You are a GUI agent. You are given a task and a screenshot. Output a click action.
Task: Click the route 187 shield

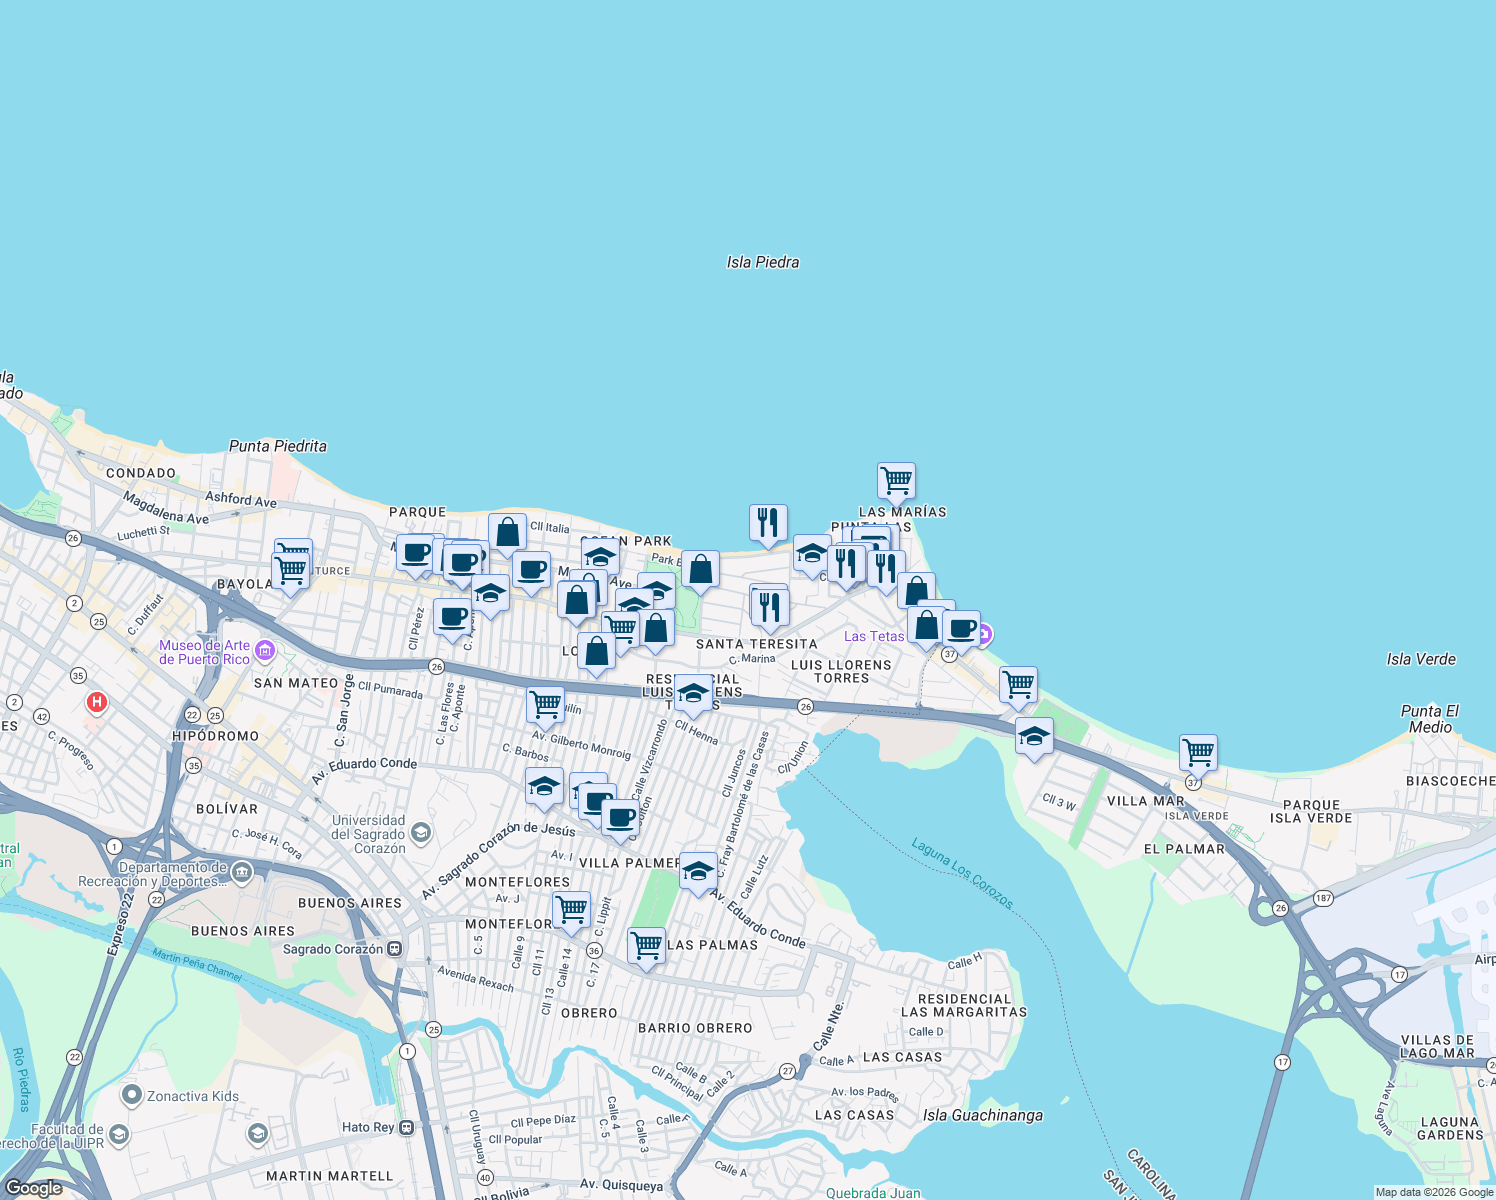[x=1323, y=898]
